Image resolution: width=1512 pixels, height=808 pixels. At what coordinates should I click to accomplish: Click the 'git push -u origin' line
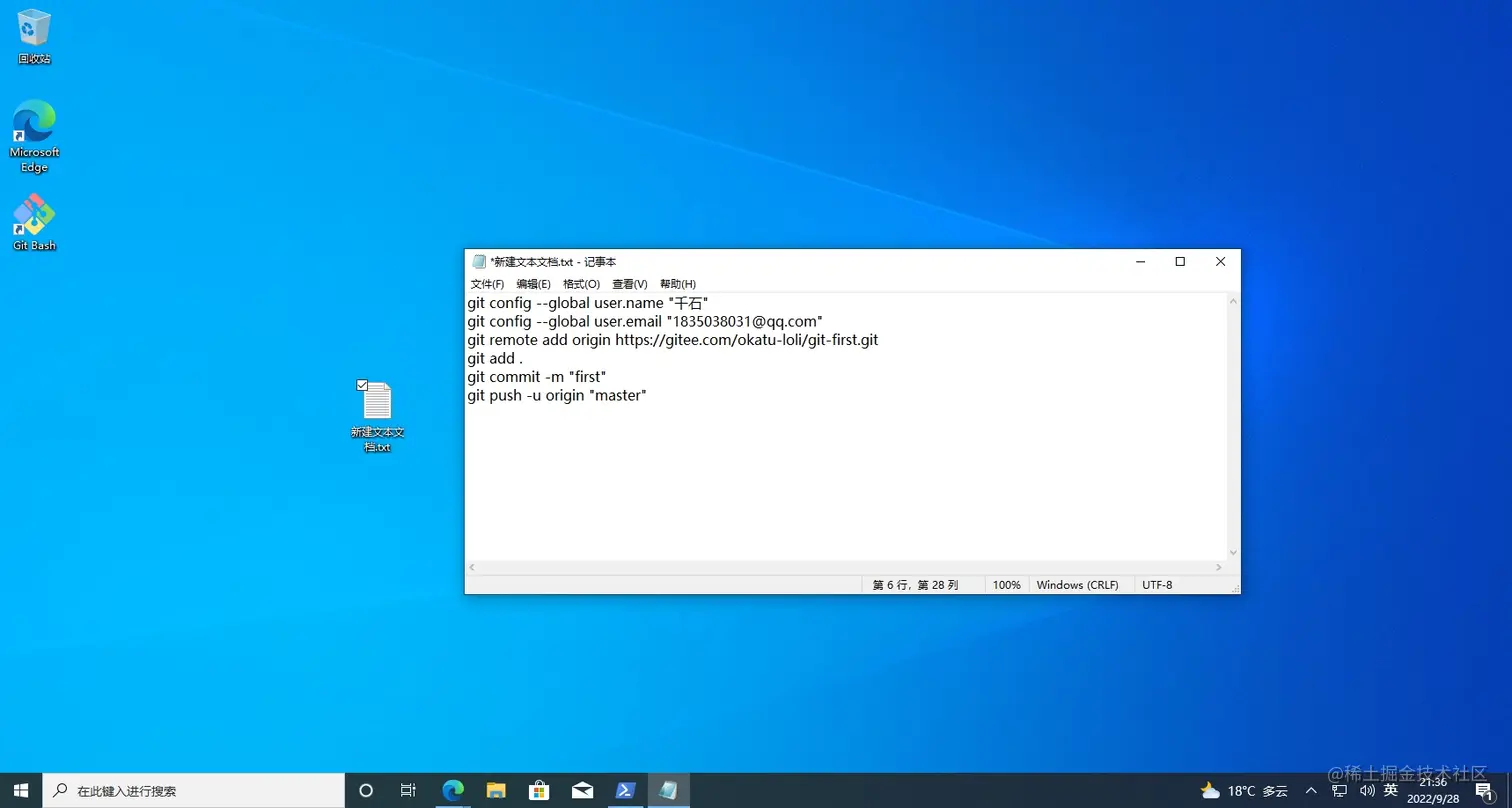coord(557,395)
